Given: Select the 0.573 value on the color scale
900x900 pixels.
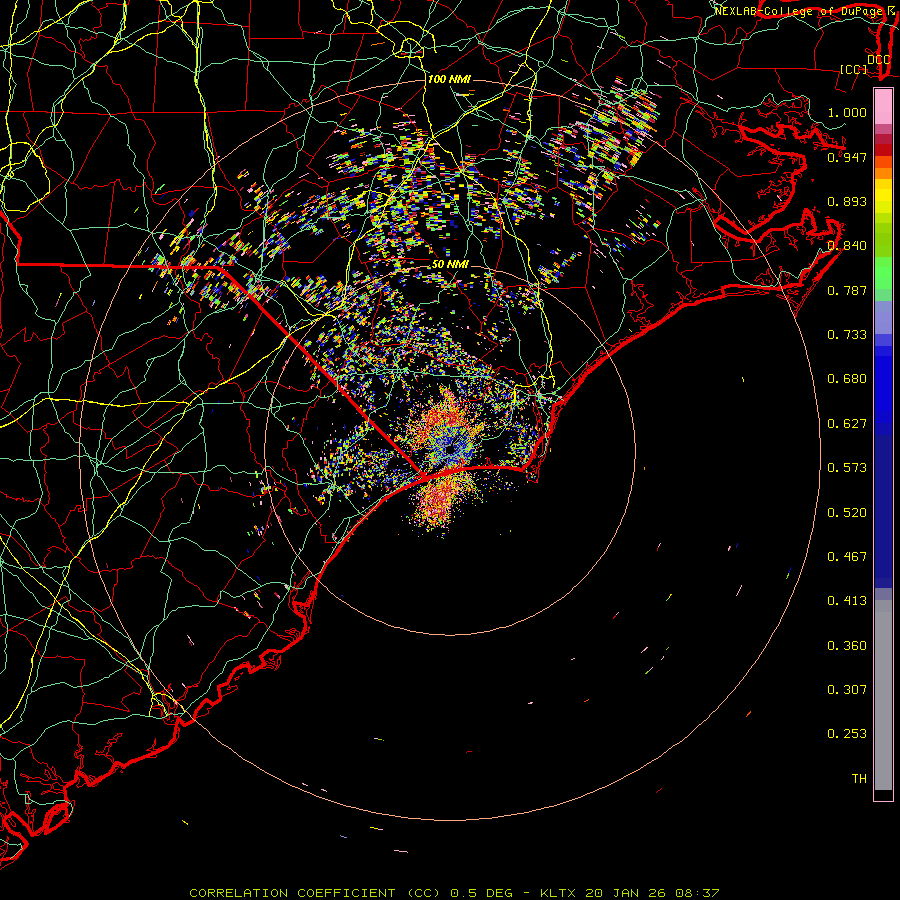Looking at the screenshot, I should point(847,468).
